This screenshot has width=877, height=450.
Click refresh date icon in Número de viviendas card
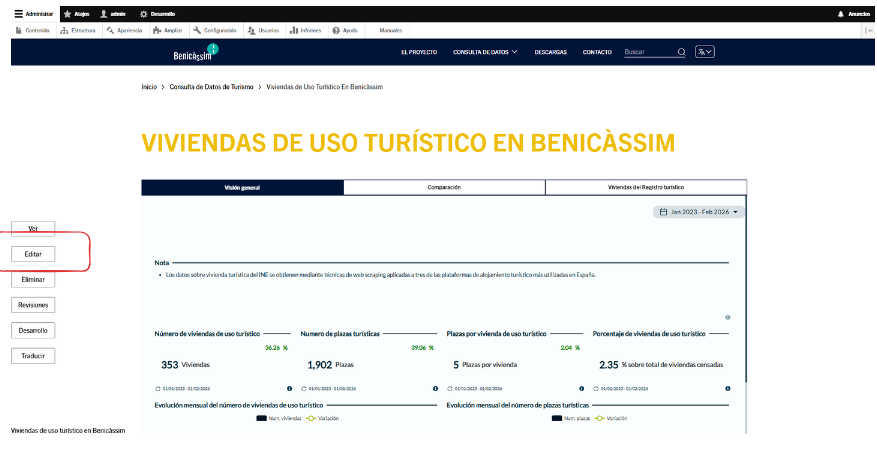158,389
